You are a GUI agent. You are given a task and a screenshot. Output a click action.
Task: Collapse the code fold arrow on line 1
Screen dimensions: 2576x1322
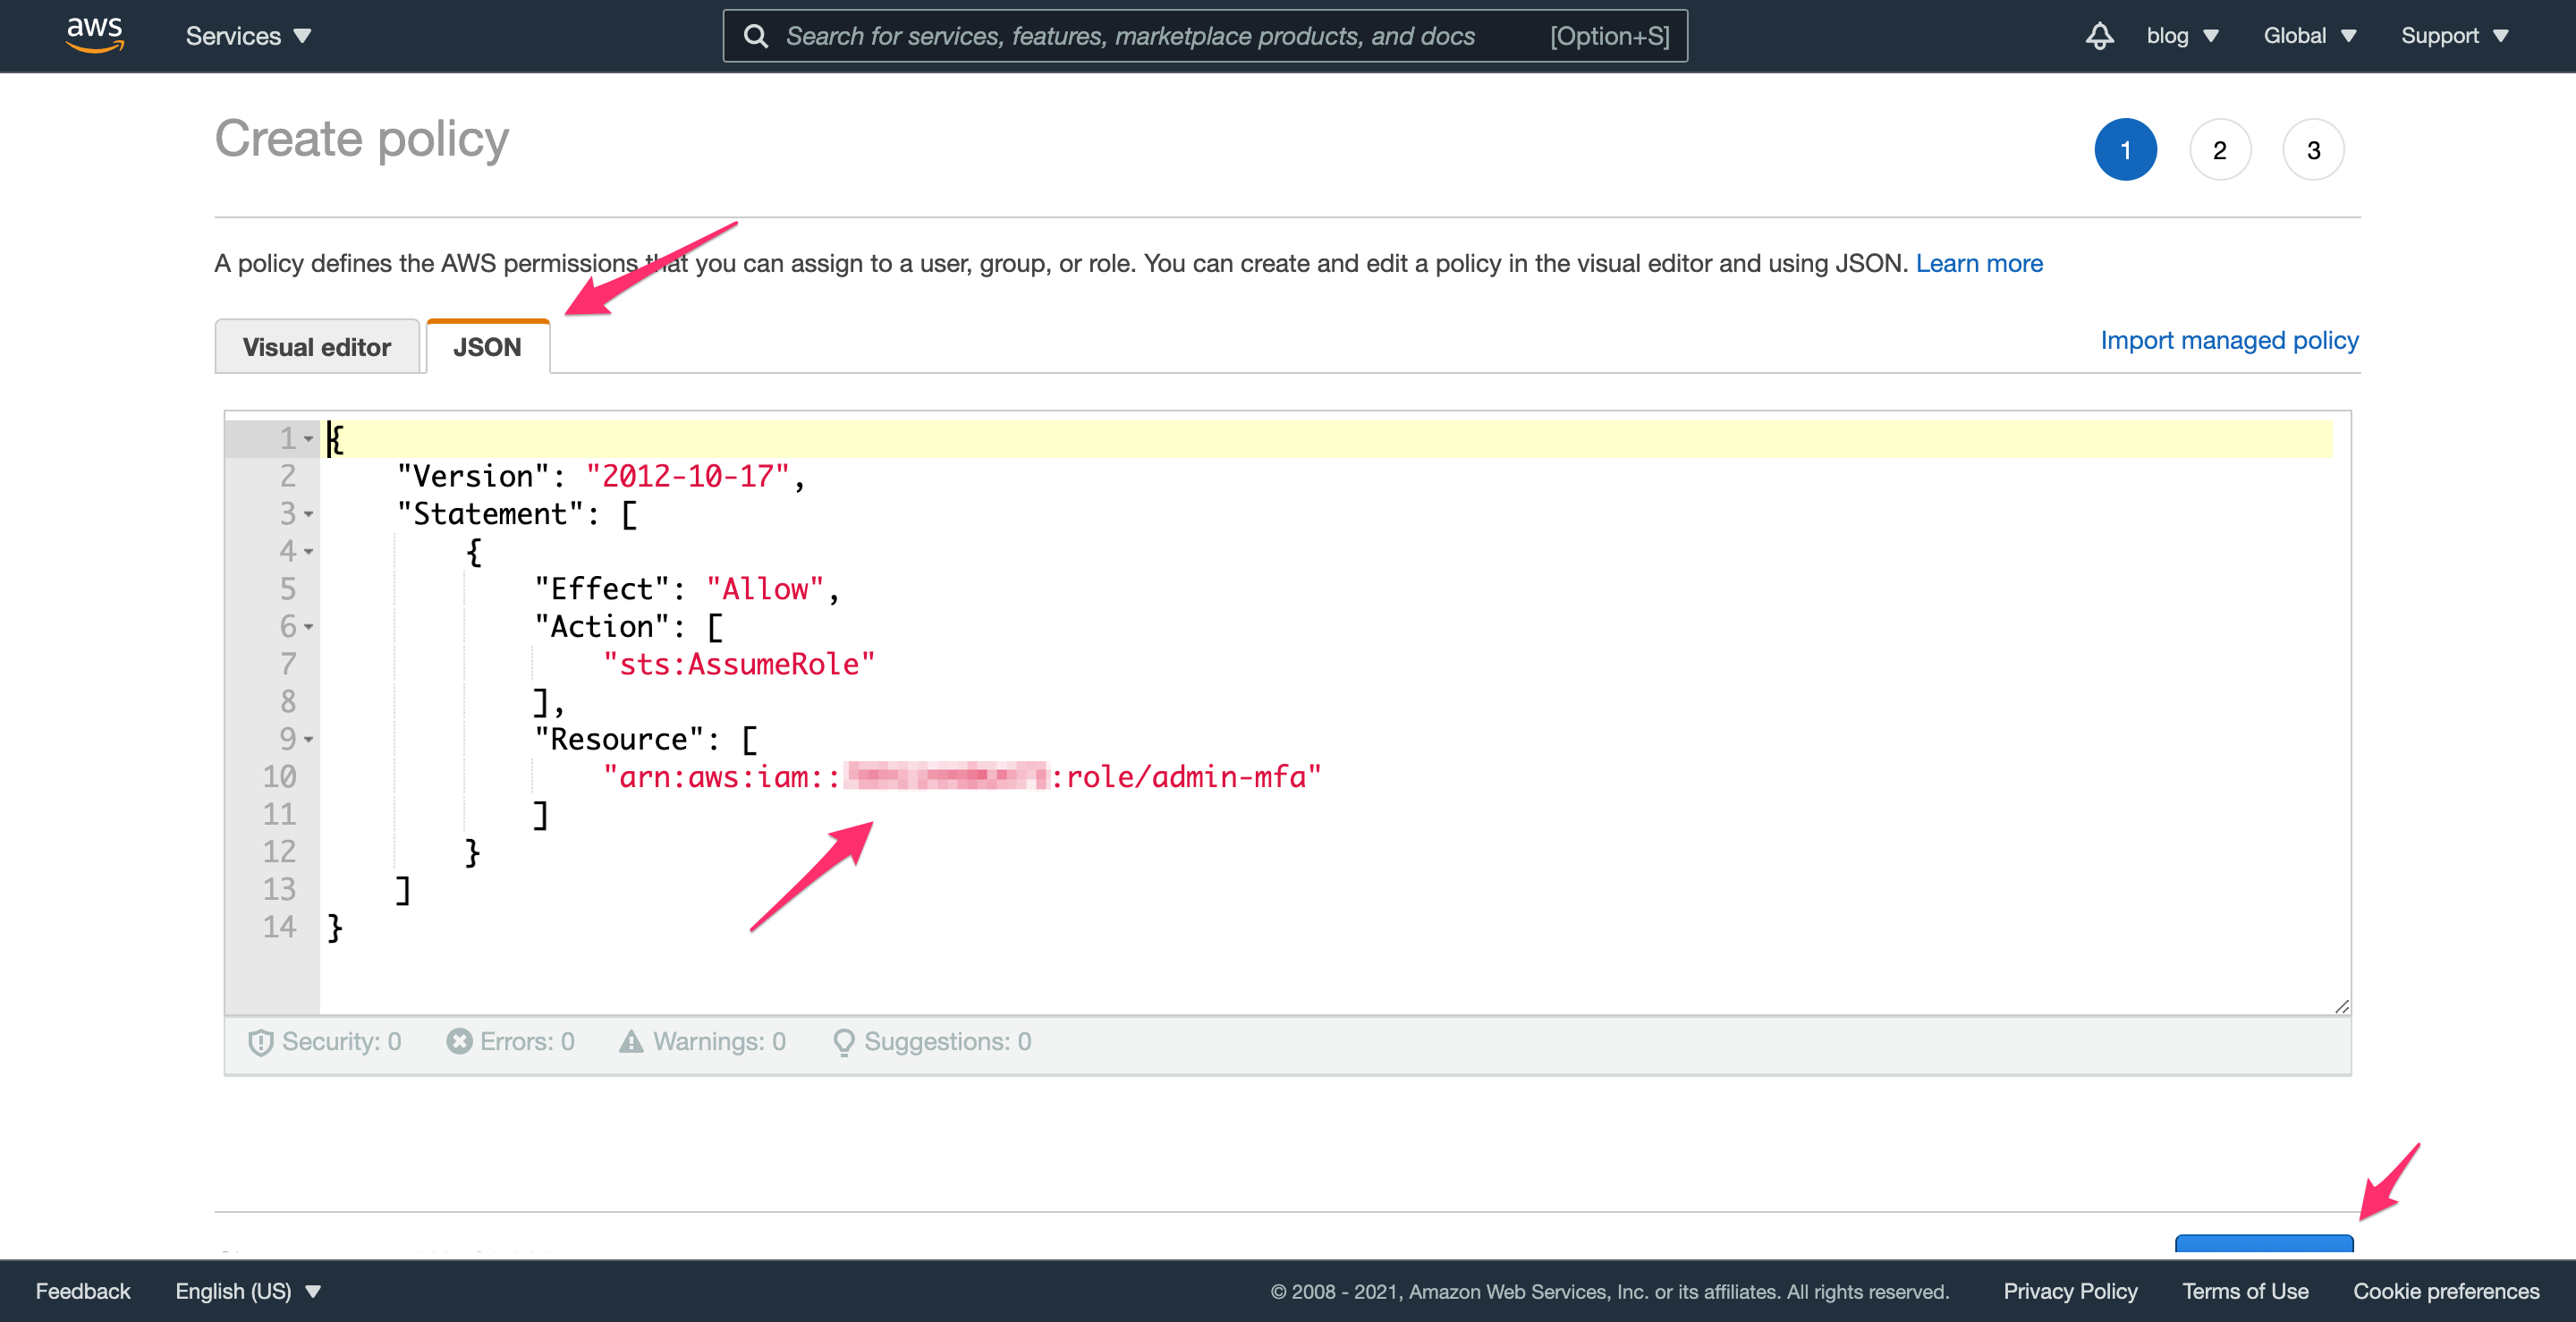click(309, 439)
